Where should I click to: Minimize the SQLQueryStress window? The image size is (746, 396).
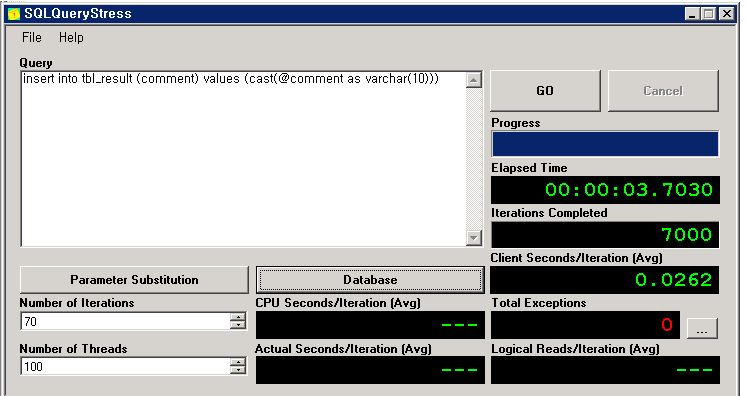[692, 14]
